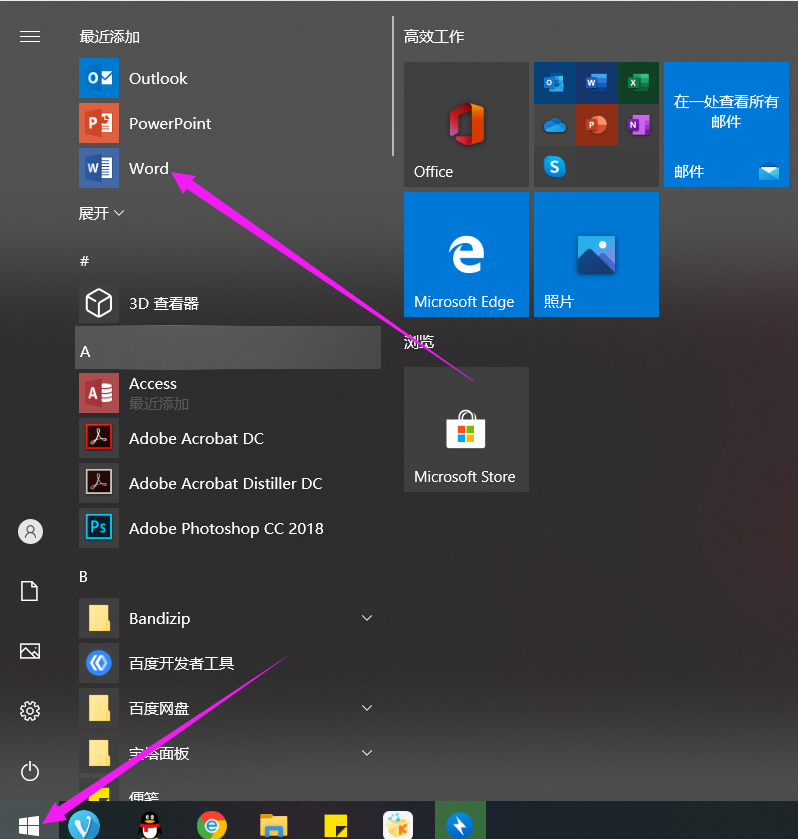
Task: Open the Pictures sidebar icon
Action: coord(29,651)
